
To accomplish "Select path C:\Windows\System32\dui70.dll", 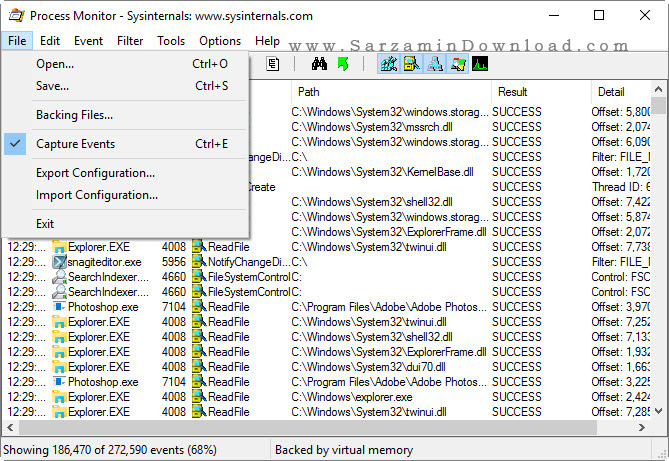I will click(x=368, y=367).
